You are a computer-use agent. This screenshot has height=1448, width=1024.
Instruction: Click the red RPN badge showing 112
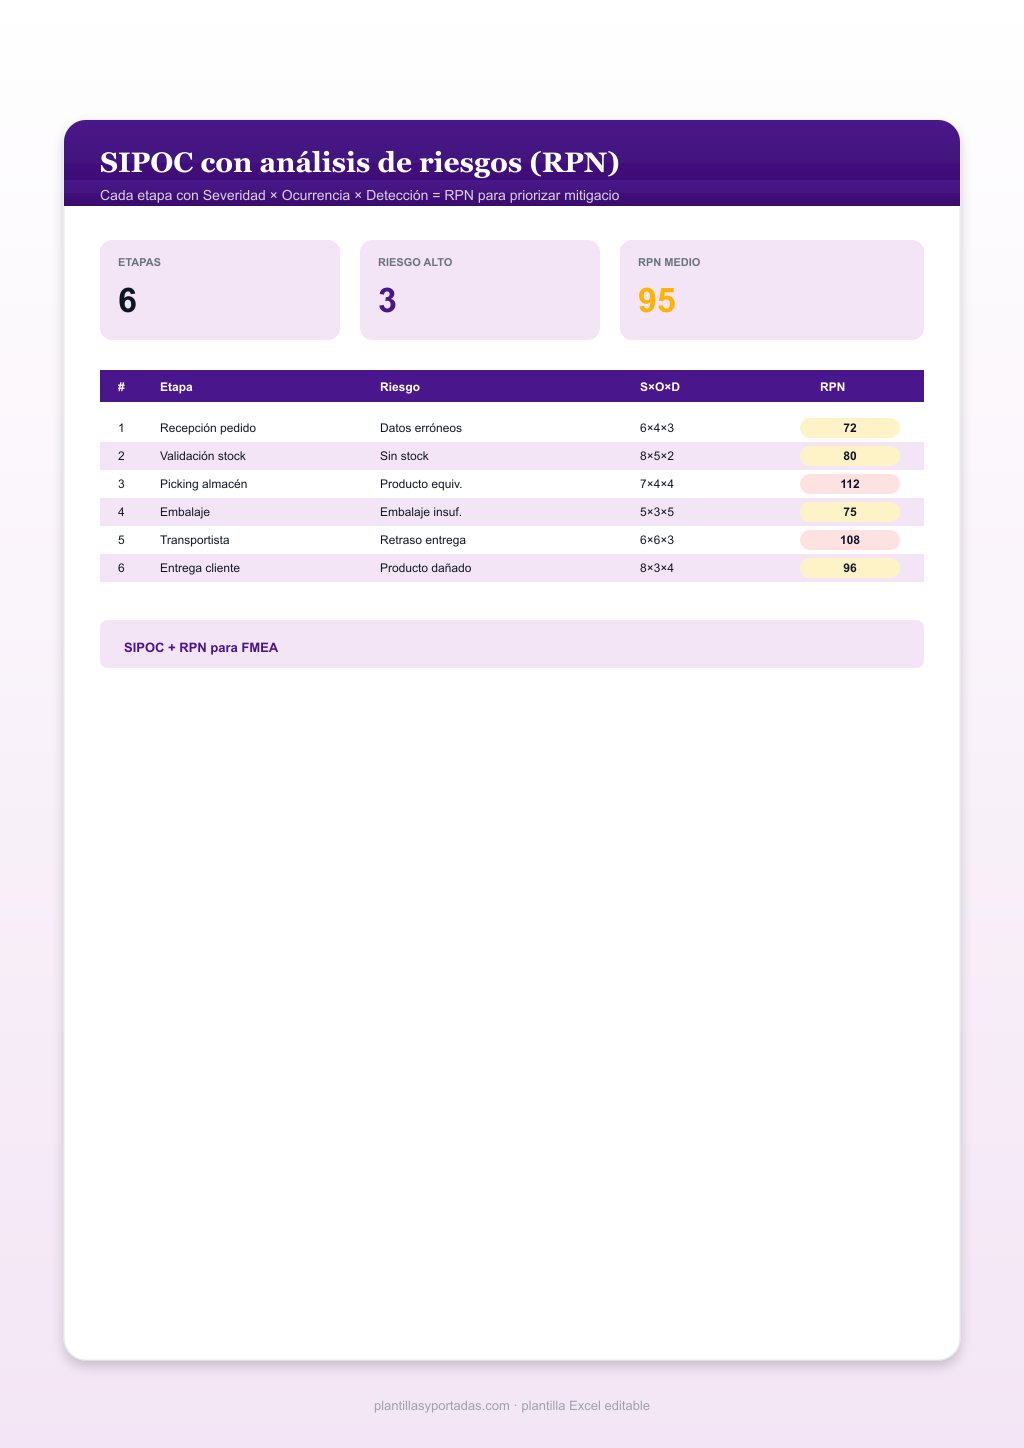tap(850, 484)
